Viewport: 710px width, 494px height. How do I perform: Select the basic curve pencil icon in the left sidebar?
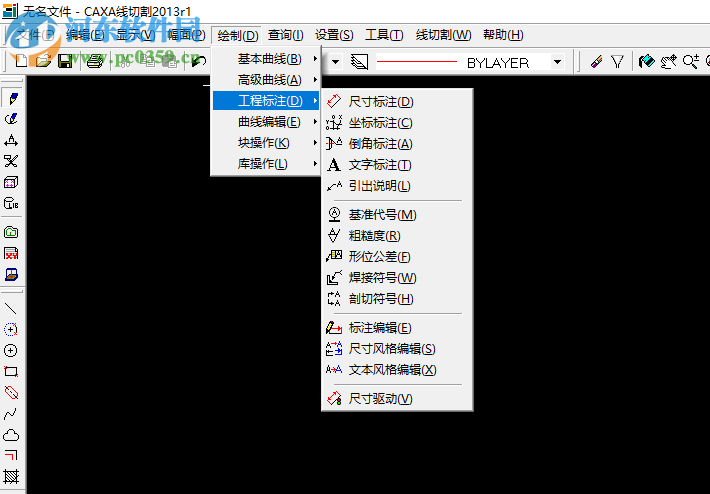coord(11,98)
